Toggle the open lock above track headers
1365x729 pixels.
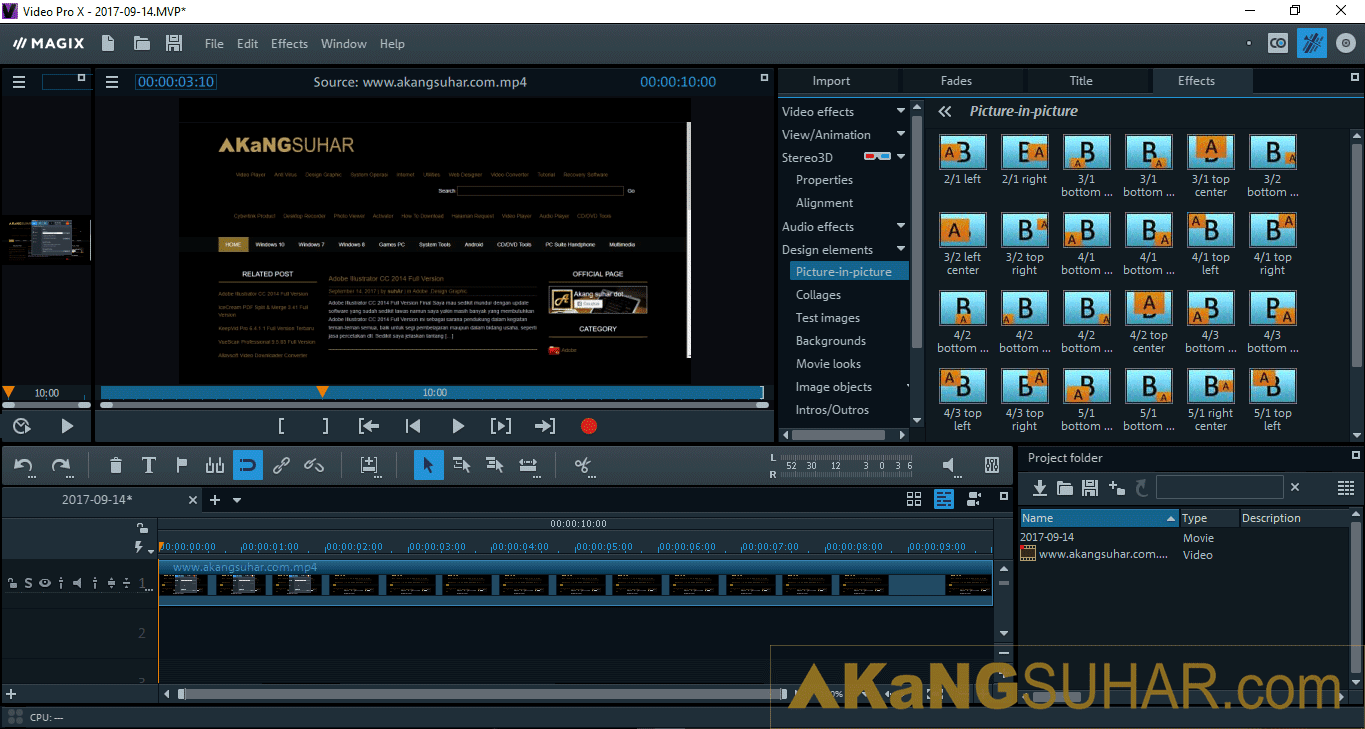(142, 527)
